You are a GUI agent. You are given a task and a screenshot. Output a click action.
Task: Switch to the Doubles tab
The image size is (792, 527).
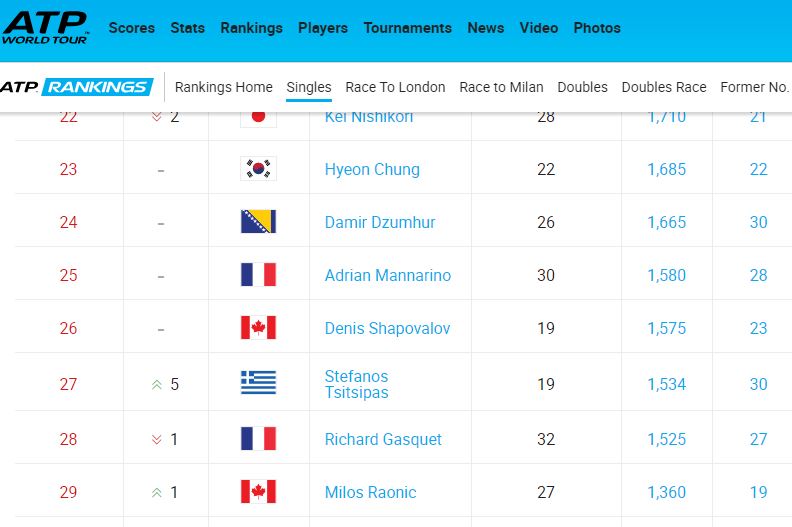pos(582,87)
